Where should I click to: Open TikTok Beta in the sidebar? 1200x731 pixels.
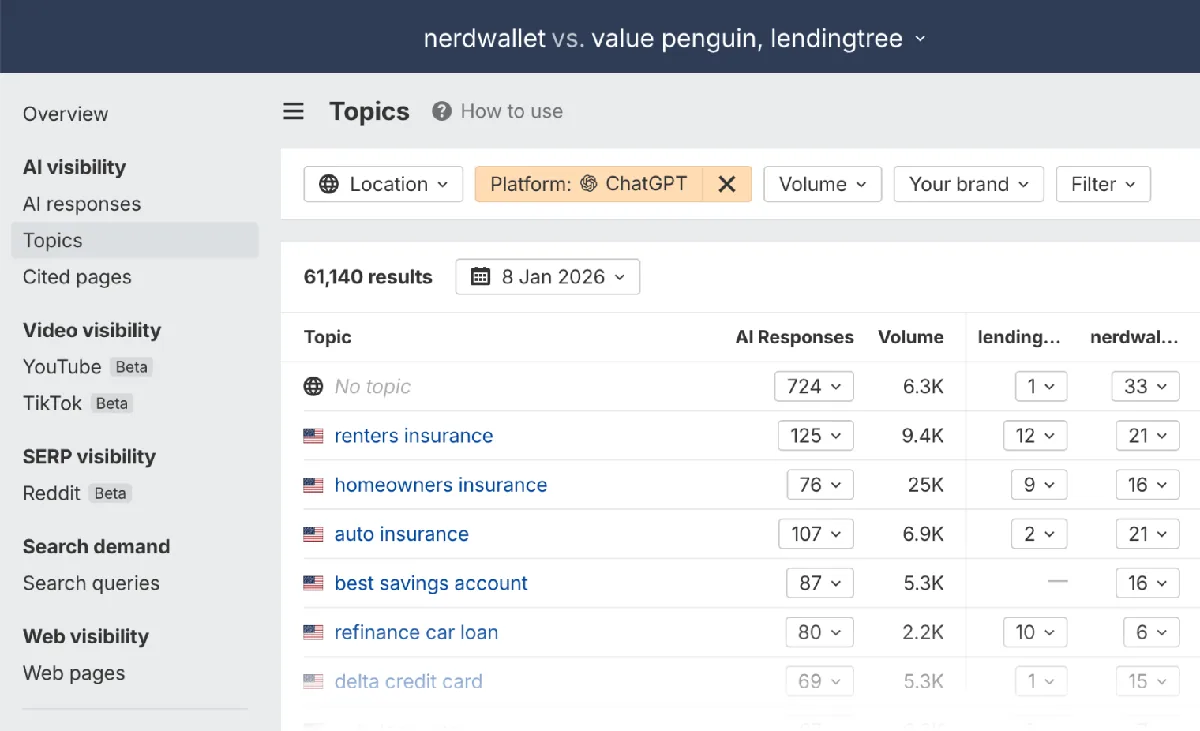tap(77, 403)
